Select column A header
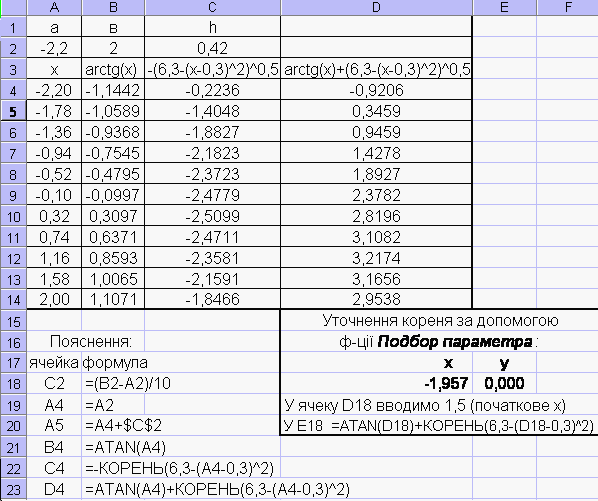598x501 pixels. click(54, 7)
